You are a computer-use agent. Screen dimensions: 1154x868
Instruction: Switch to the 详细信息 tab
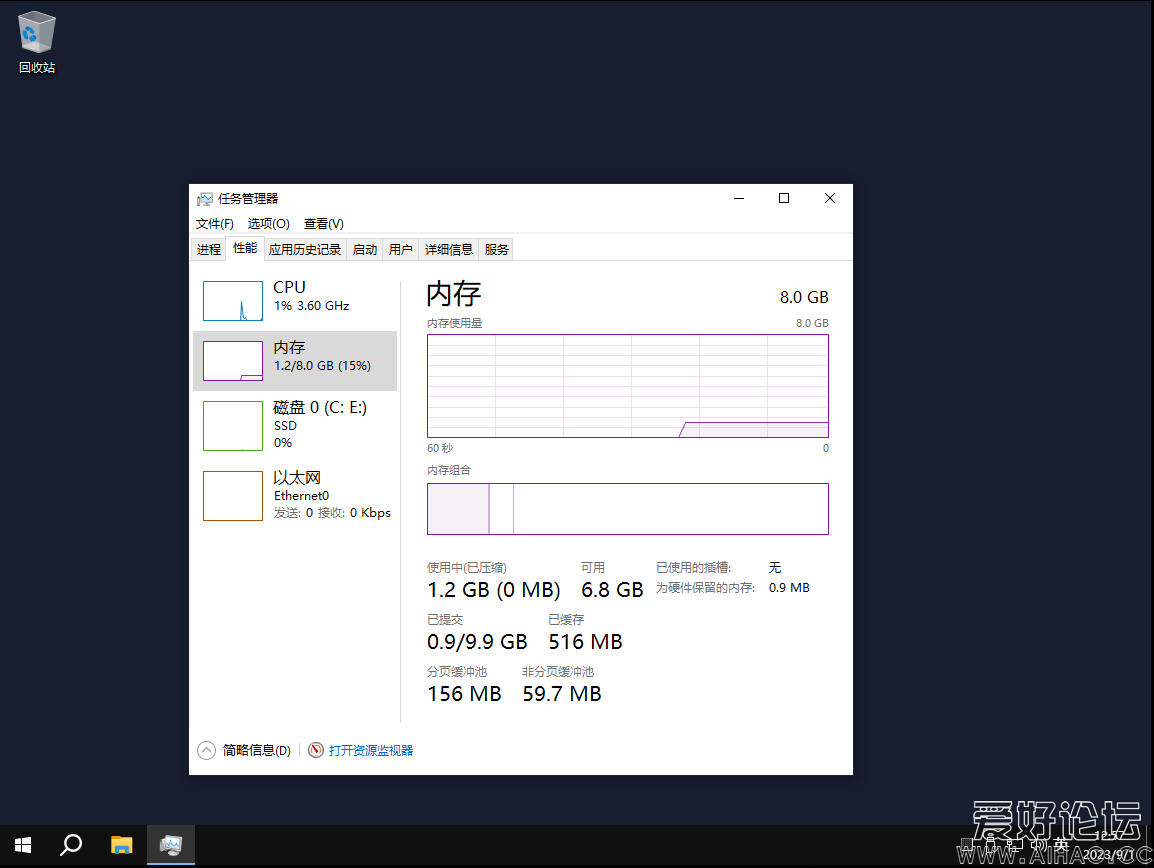click(x=448, y=250)
